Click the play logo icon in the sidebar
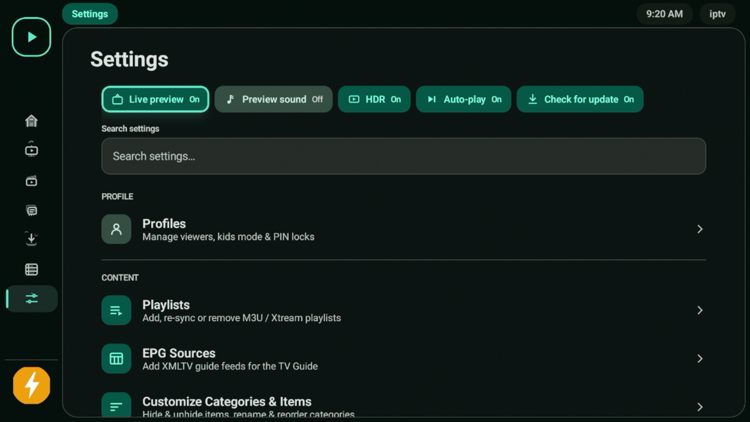750x422 pixels. [x=32, y=37]
